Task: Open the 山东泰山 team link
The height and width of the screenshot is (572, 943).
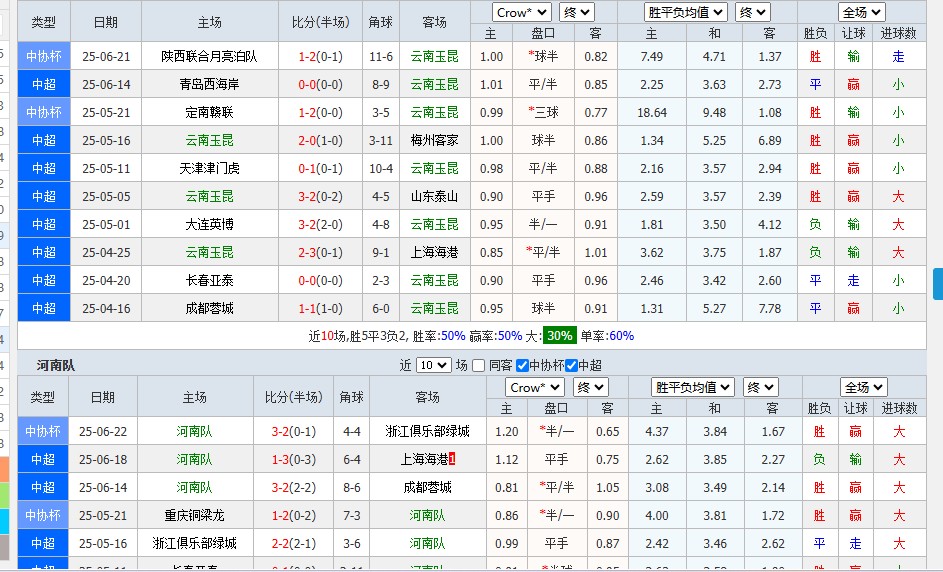Action: click(435, 196)
